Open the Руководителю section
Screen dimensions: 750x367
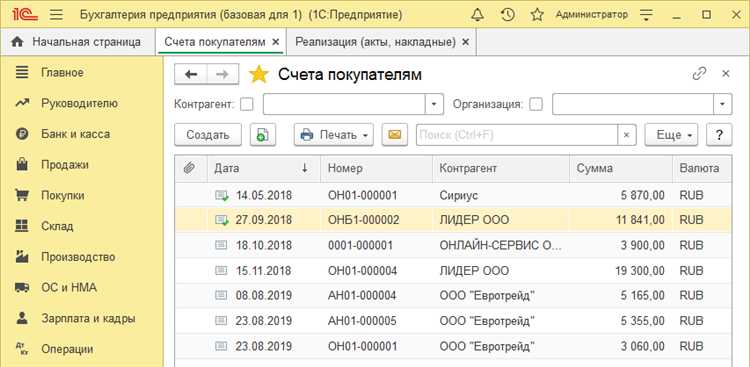point(79,103)
